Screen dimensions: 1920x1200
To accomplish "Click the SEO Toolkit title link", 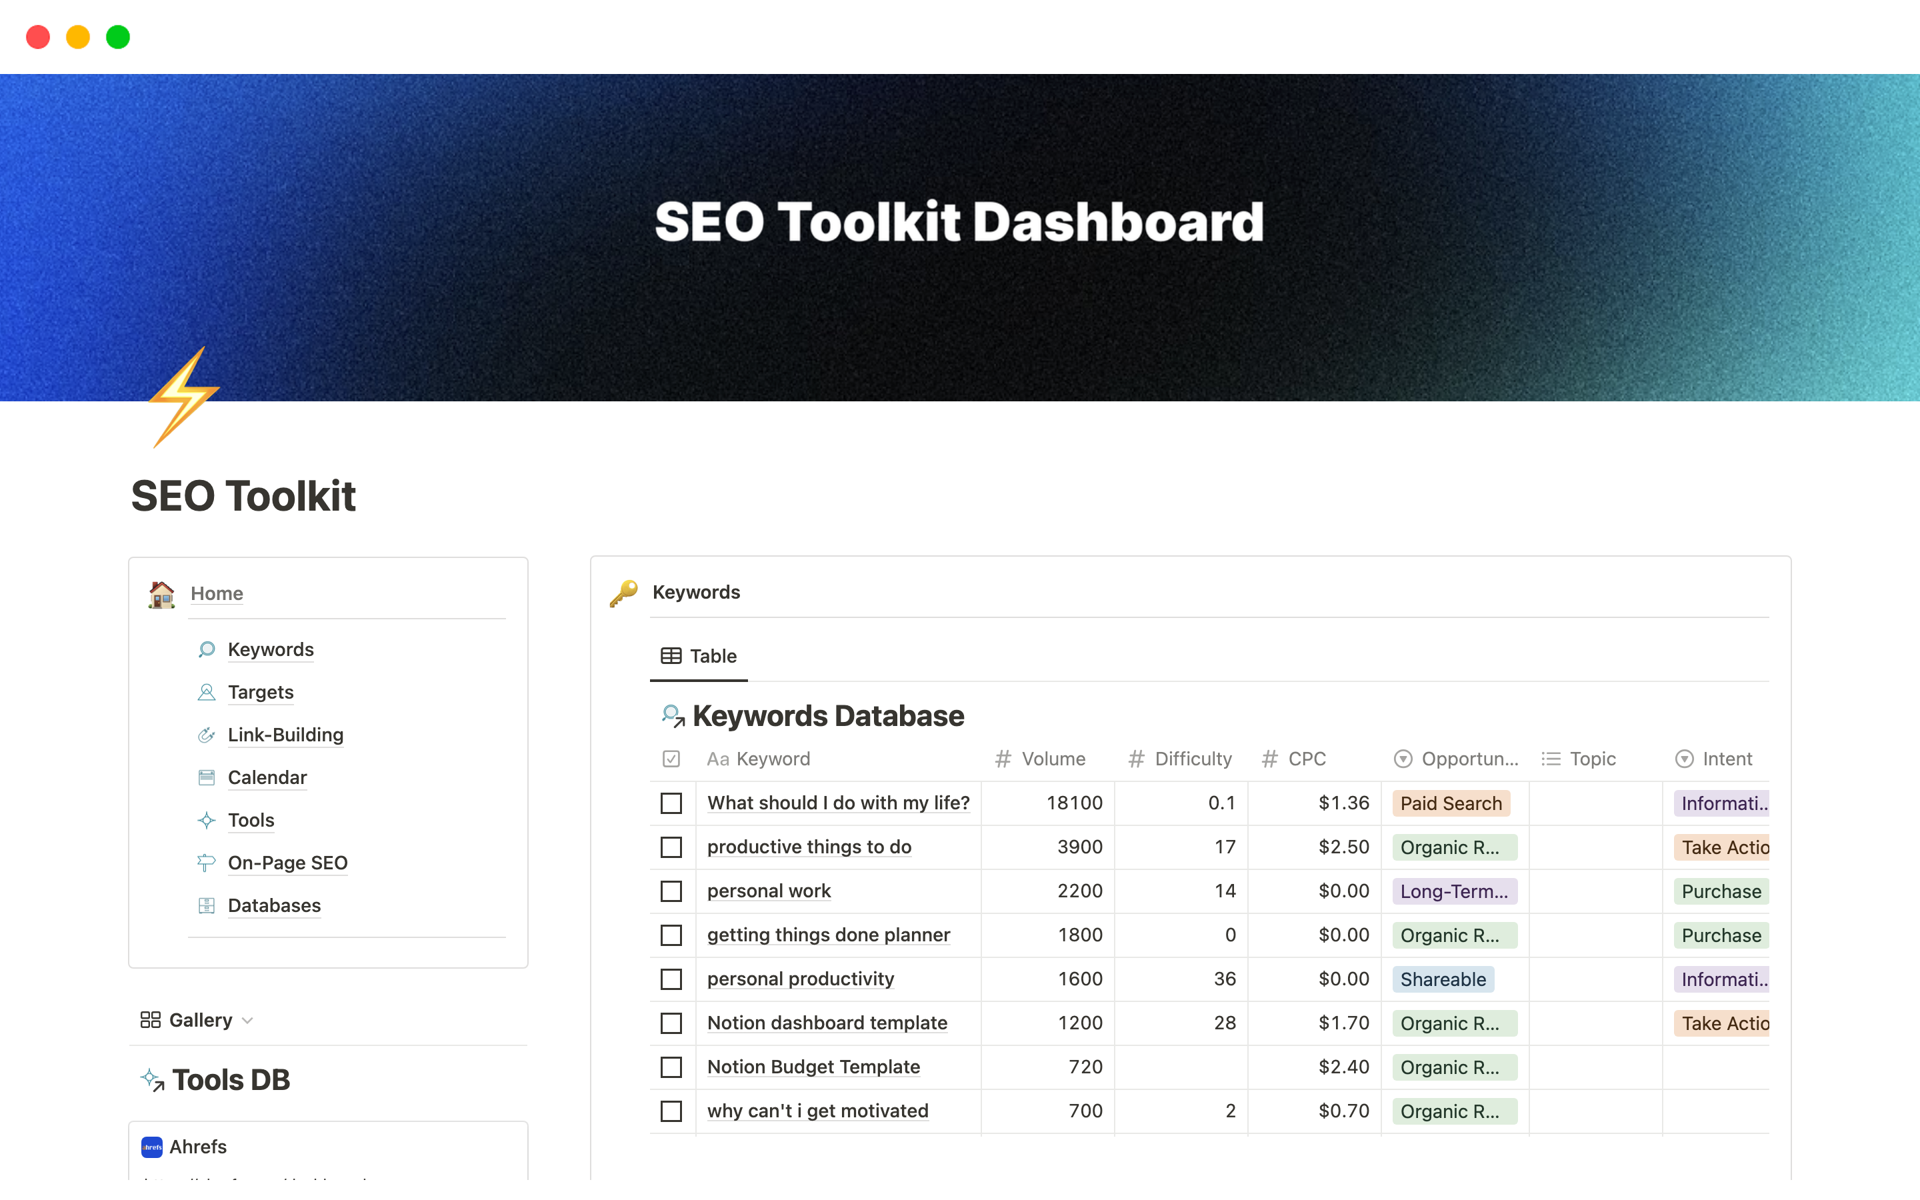I will coord(242,495).
